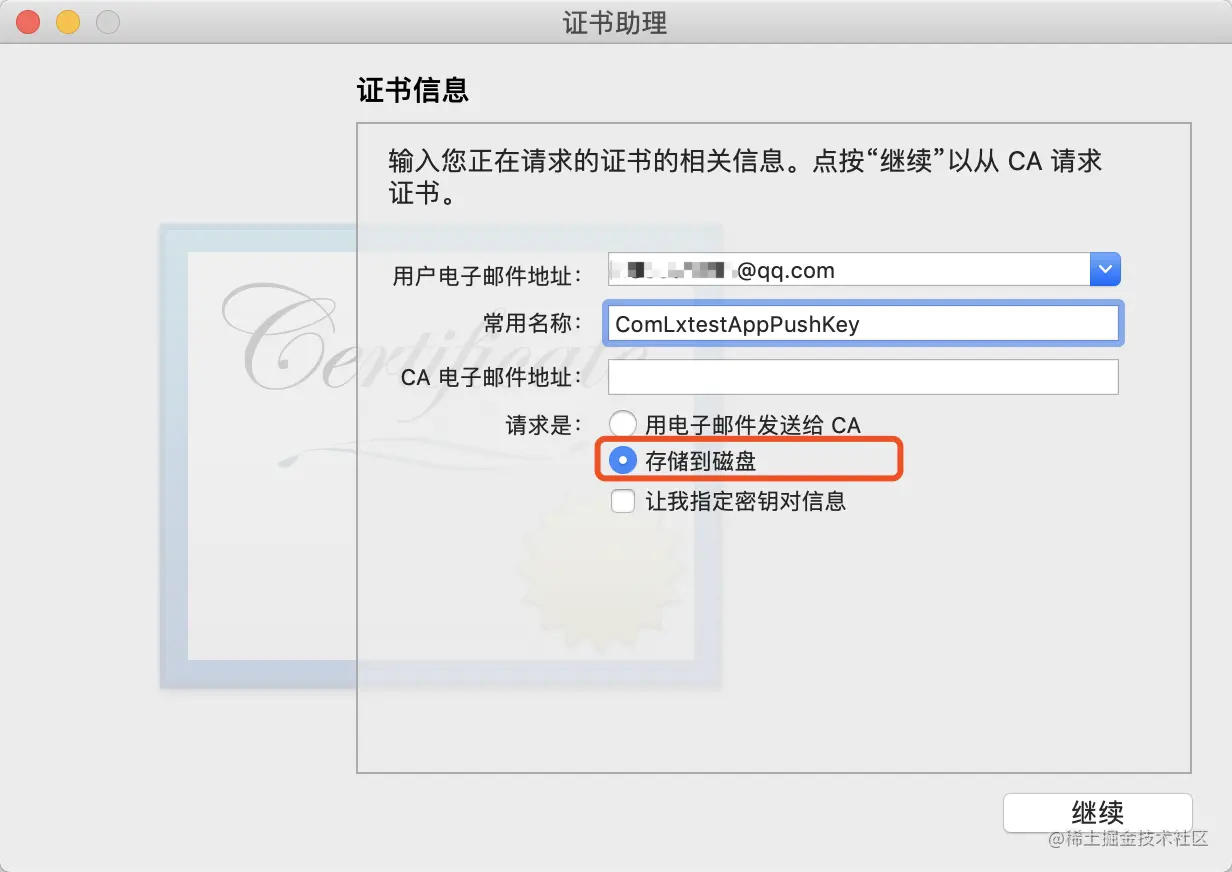This screenshot has height=872, width=1232.
Task: Click the 常用名称 label
Action: (x=532, y=324)
